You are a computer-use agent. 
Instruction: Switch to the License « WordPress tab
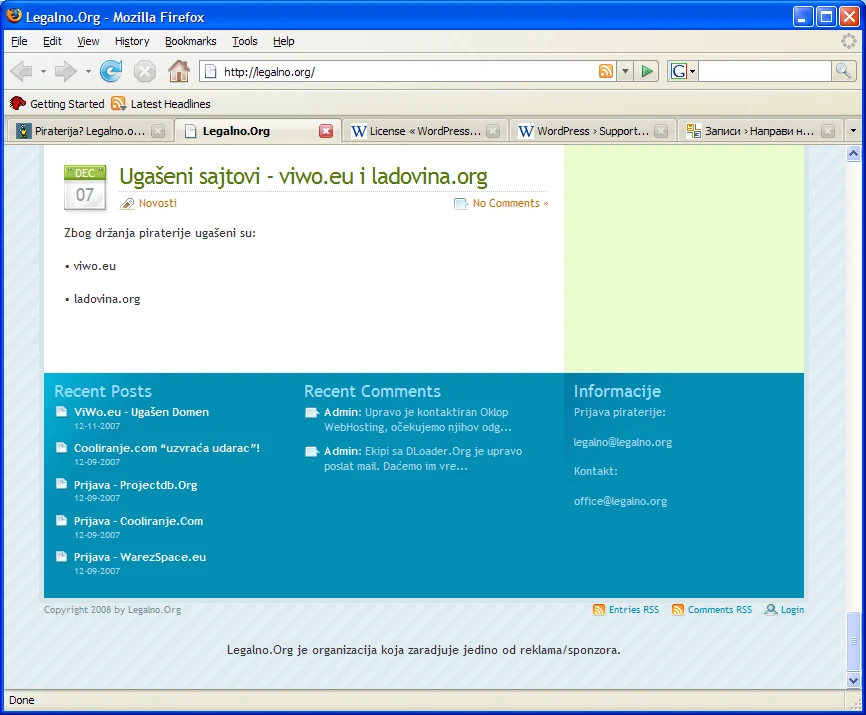425,131
